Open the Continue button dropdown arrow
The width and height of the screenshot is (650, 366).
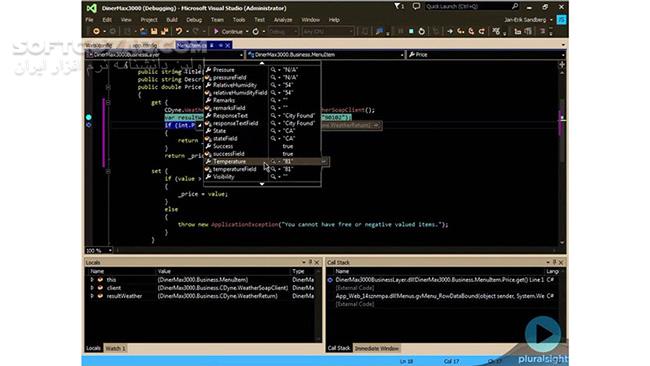point(247,32)
